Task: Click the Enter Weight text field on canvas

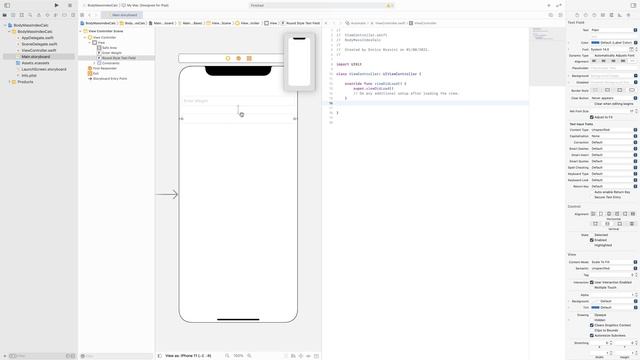Action: [x=238, y=101]
